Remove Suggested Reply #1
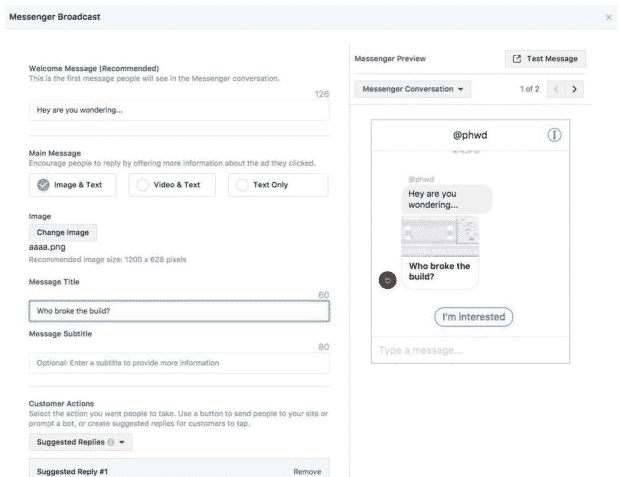The image size is (620, 477). 307,470
